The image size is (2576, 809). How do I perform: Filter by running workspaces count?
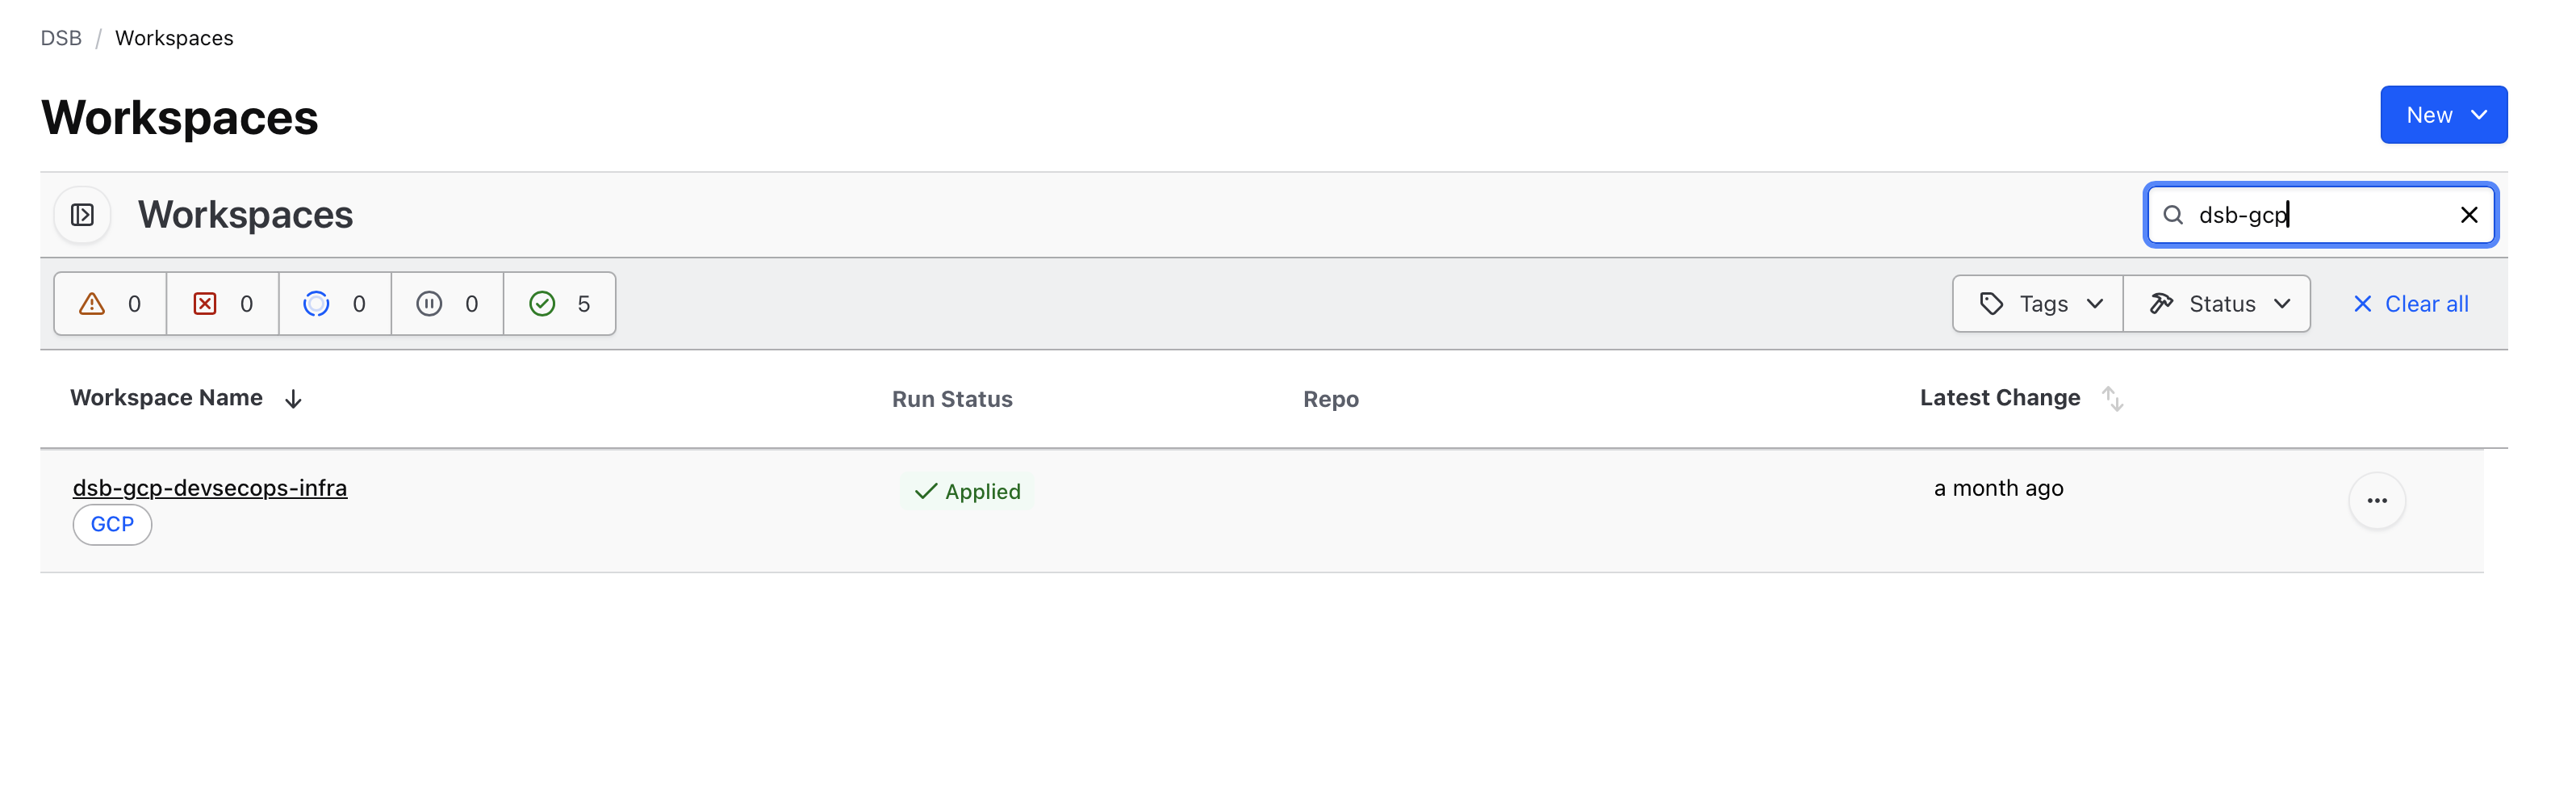(x=335, y=304)
